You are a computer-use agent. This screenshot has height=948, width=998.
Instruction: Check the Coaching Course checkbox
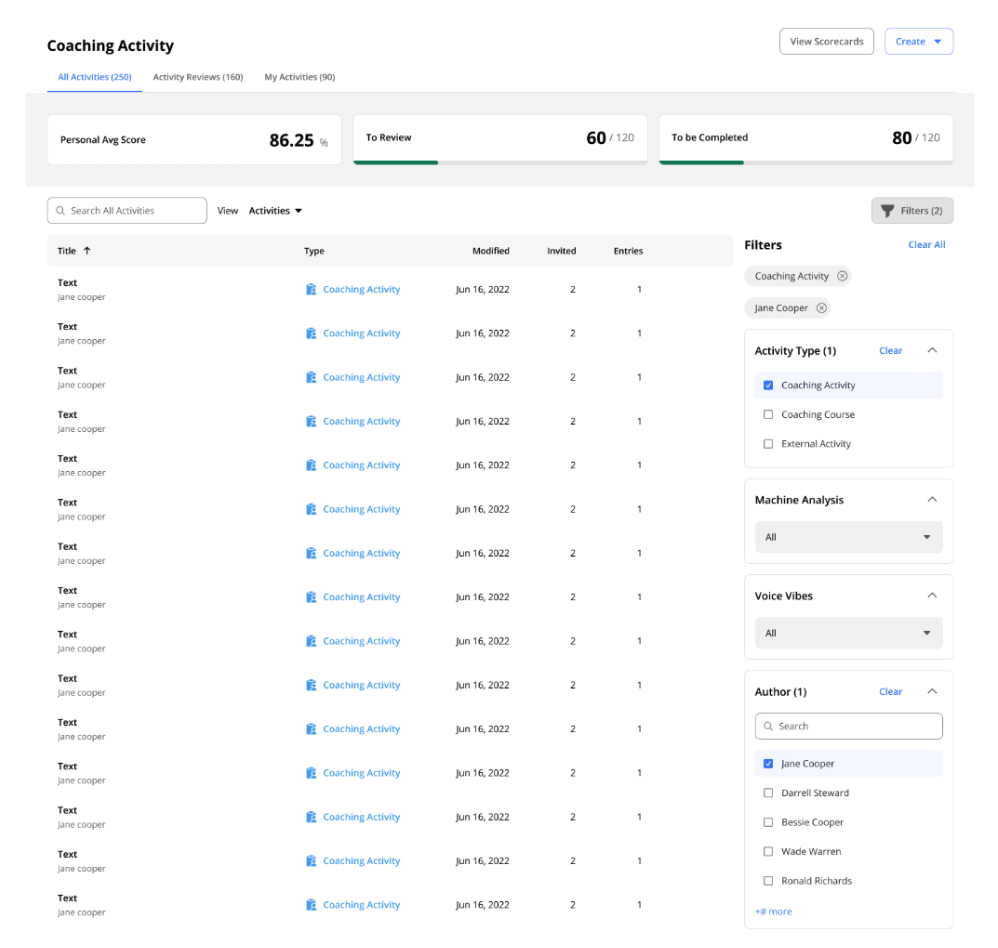click(768, 414)
